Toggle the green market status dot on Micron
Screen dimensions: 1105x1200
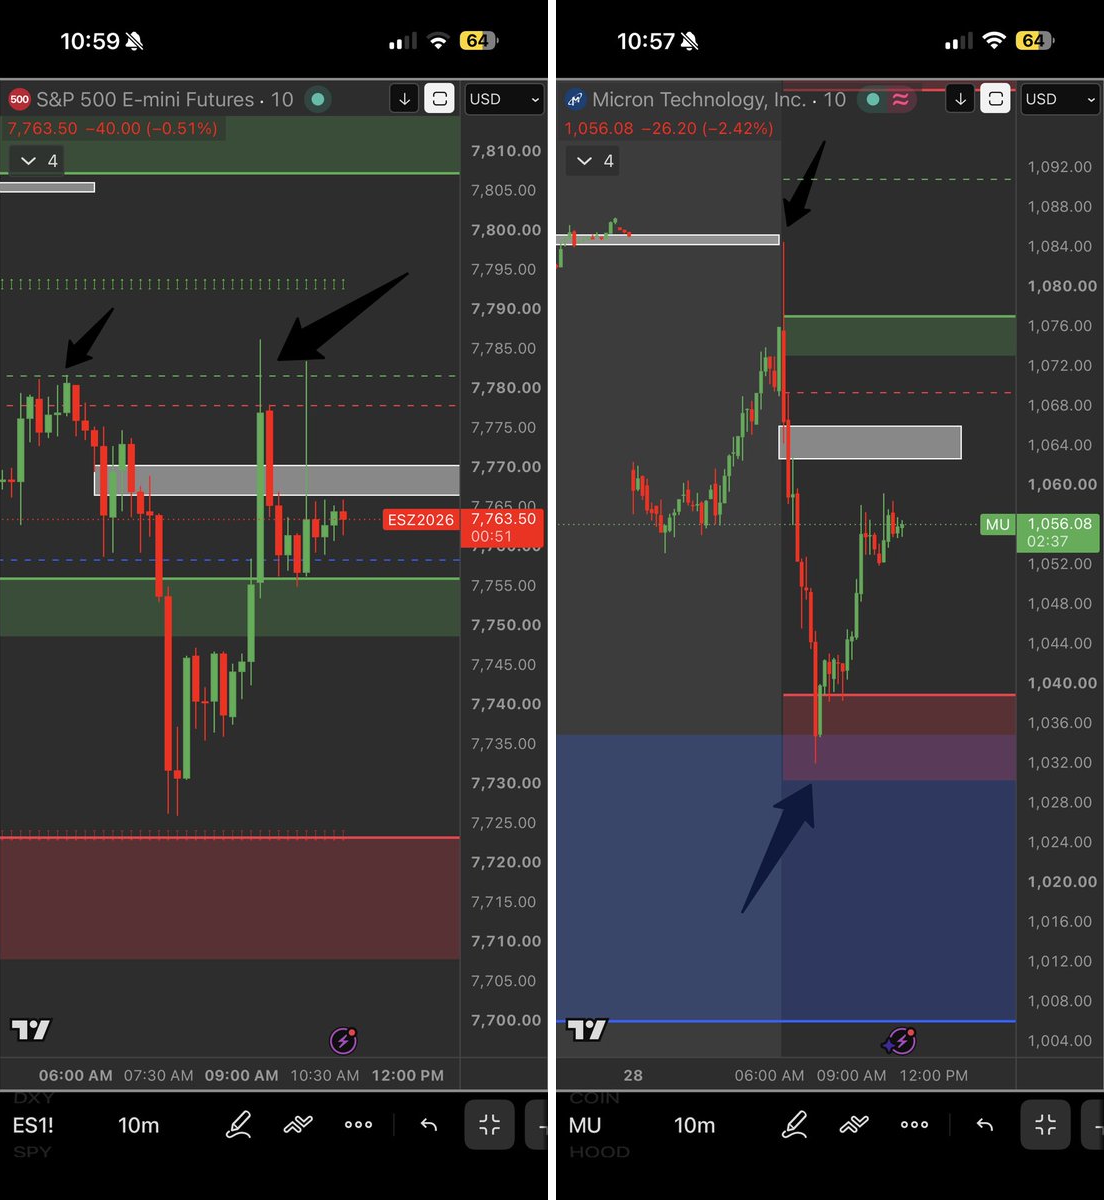(x=873, y=99)
